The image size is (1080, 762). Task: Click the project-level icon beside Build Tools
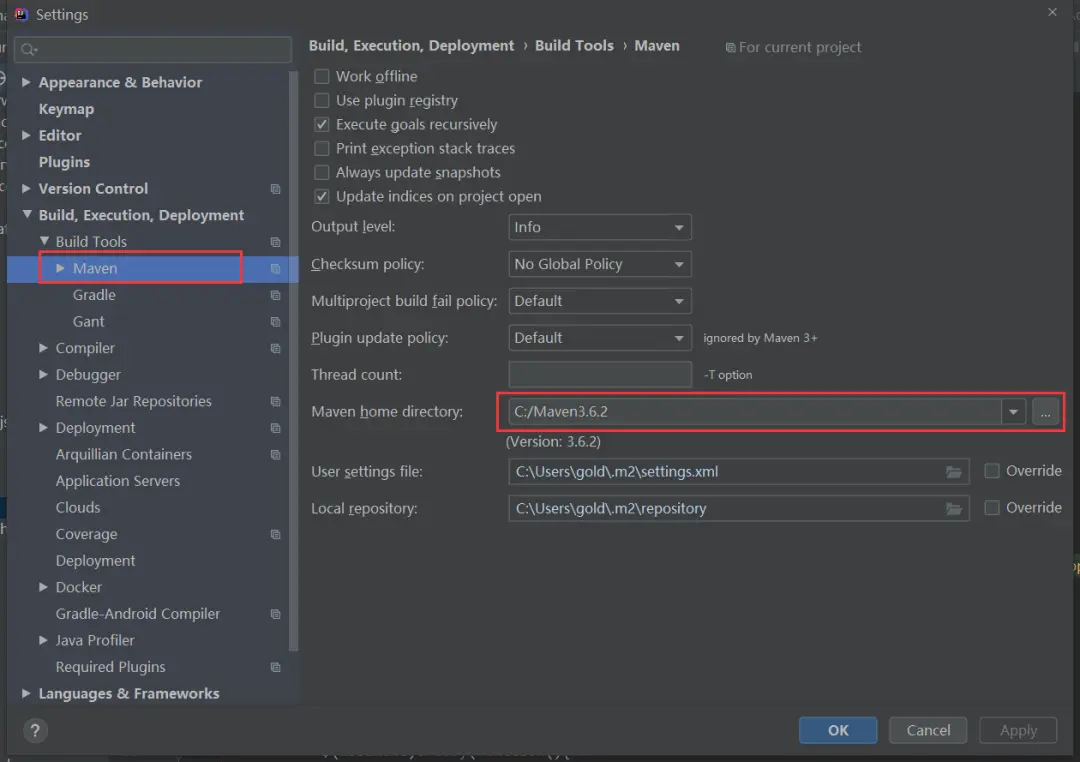[x=276, y=242]
